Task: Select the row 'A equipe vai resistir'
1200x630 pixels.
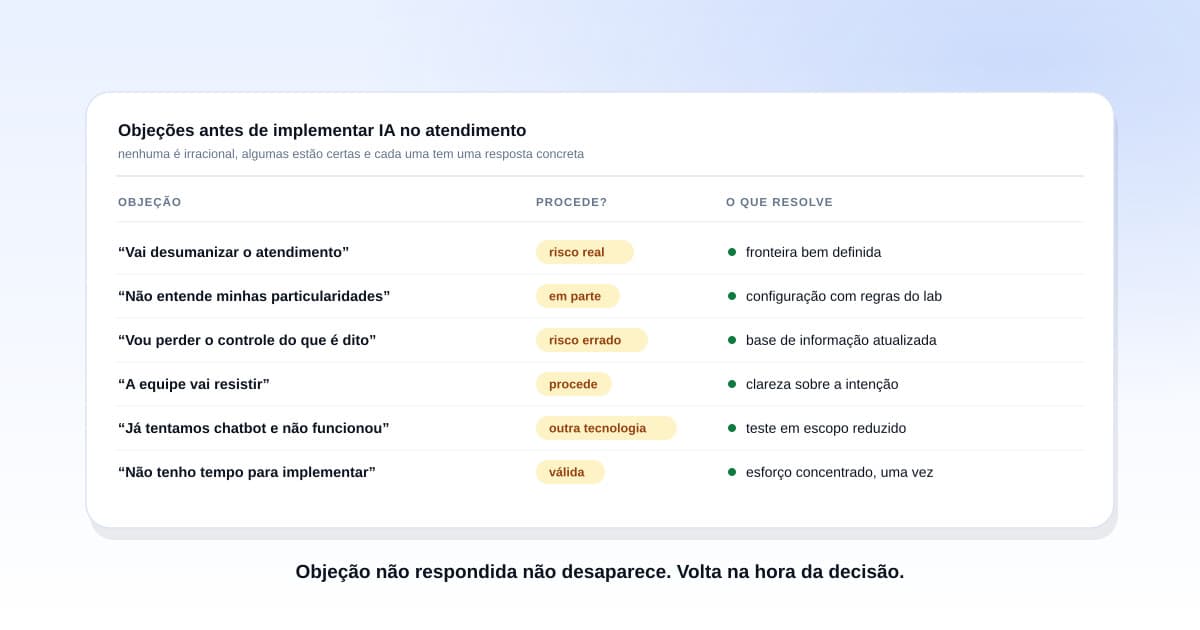Action: (600, 384)
